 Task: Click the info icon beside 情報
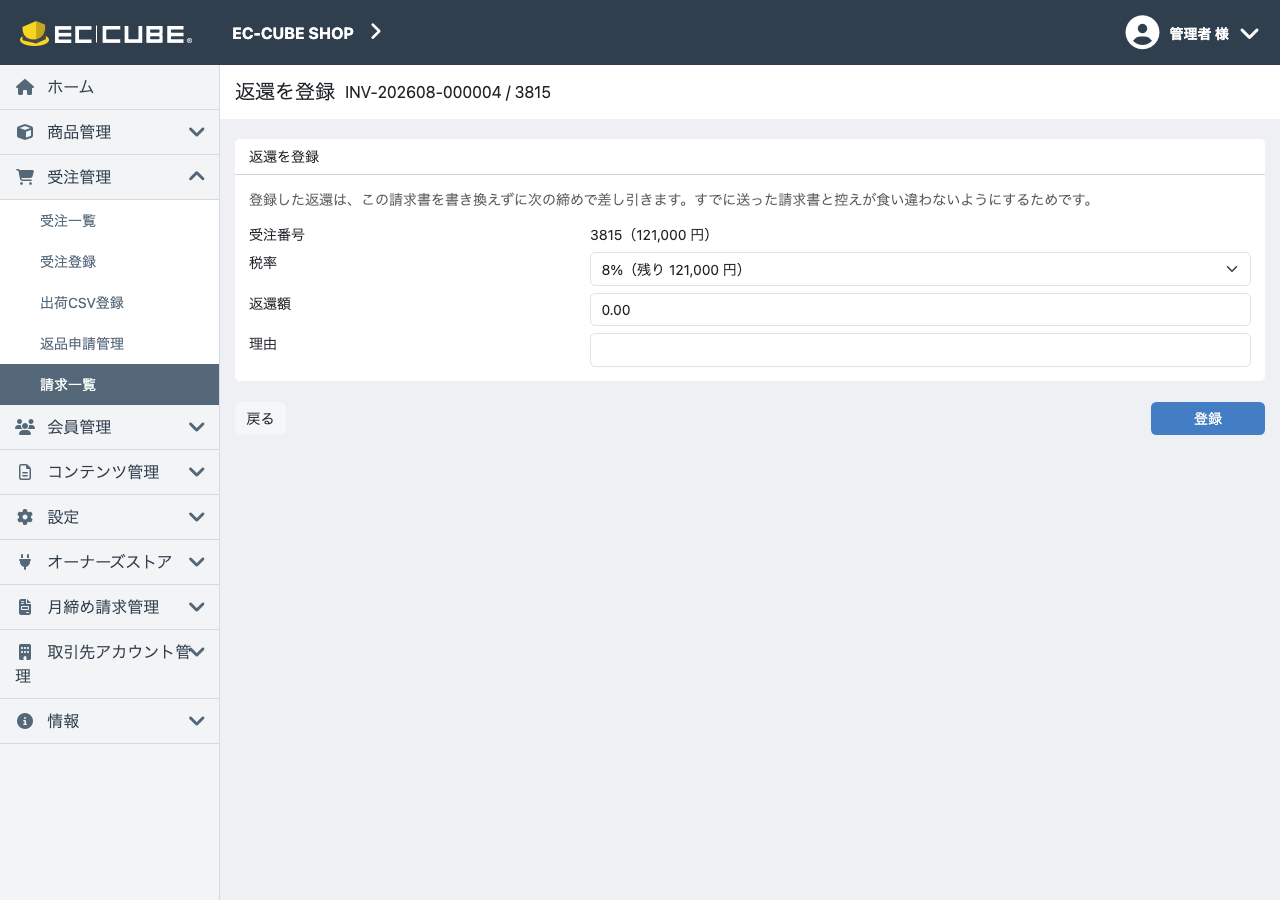pyautogui.click(x=25, y=721)
